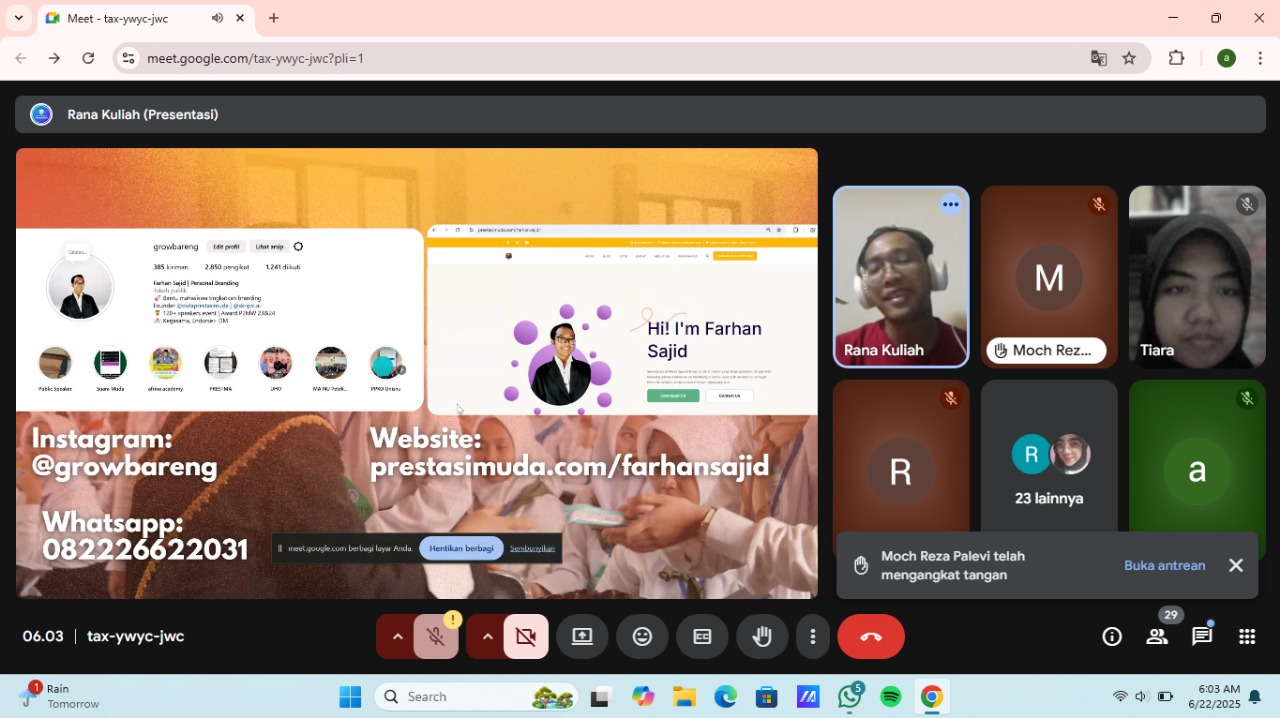Open more options on Rana Kuliah tile

950,205
